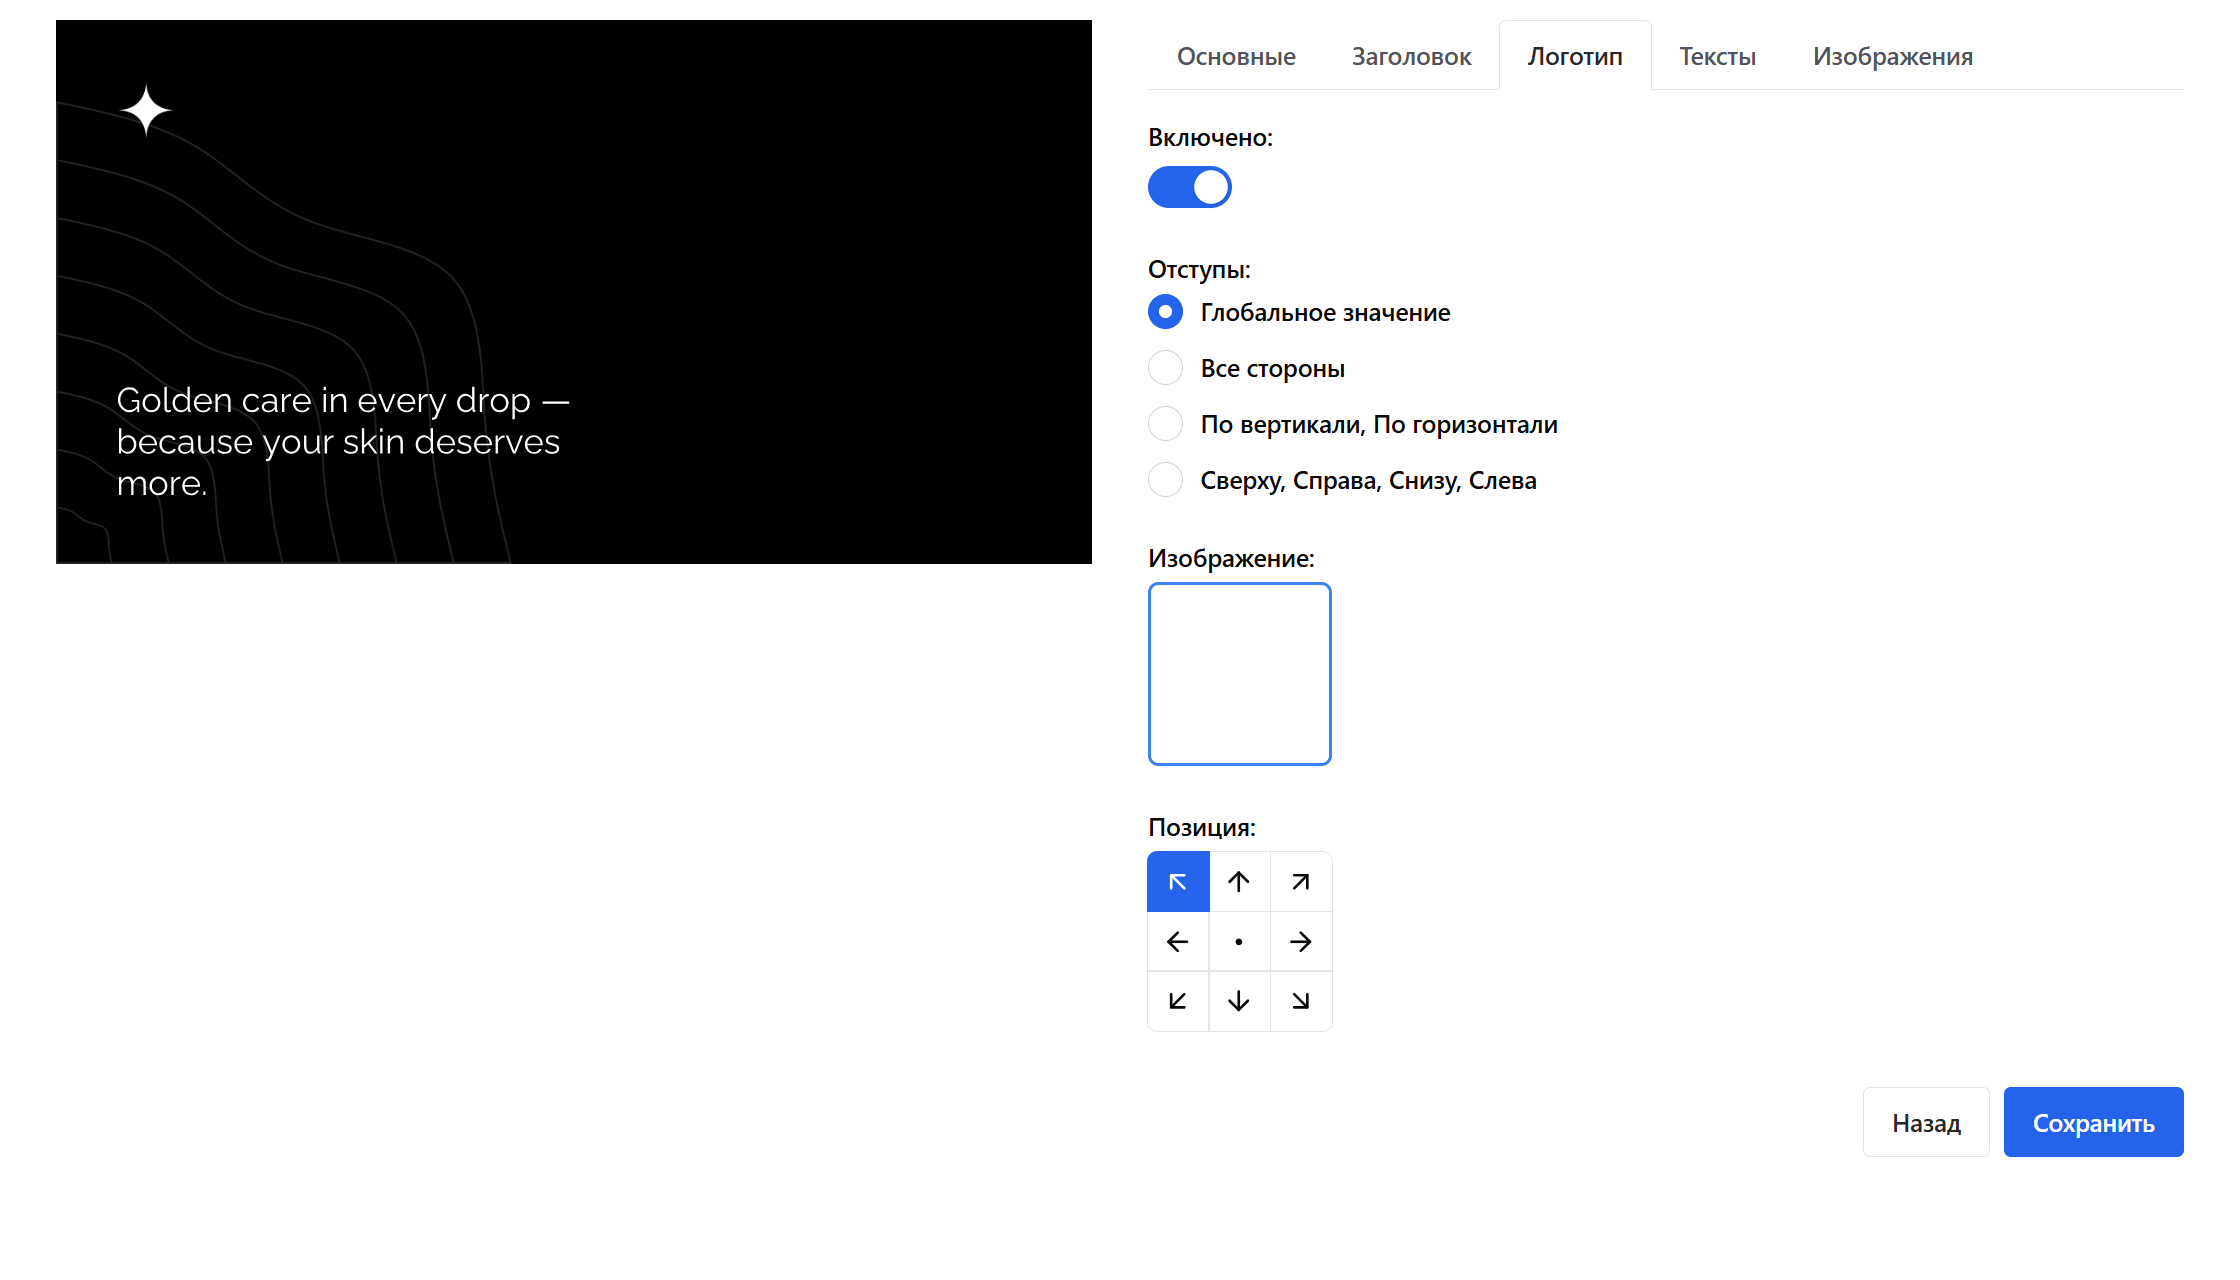Set logo position to top center
The height and width of the screenshot is (1280, 2240).
coord(1239,882)
